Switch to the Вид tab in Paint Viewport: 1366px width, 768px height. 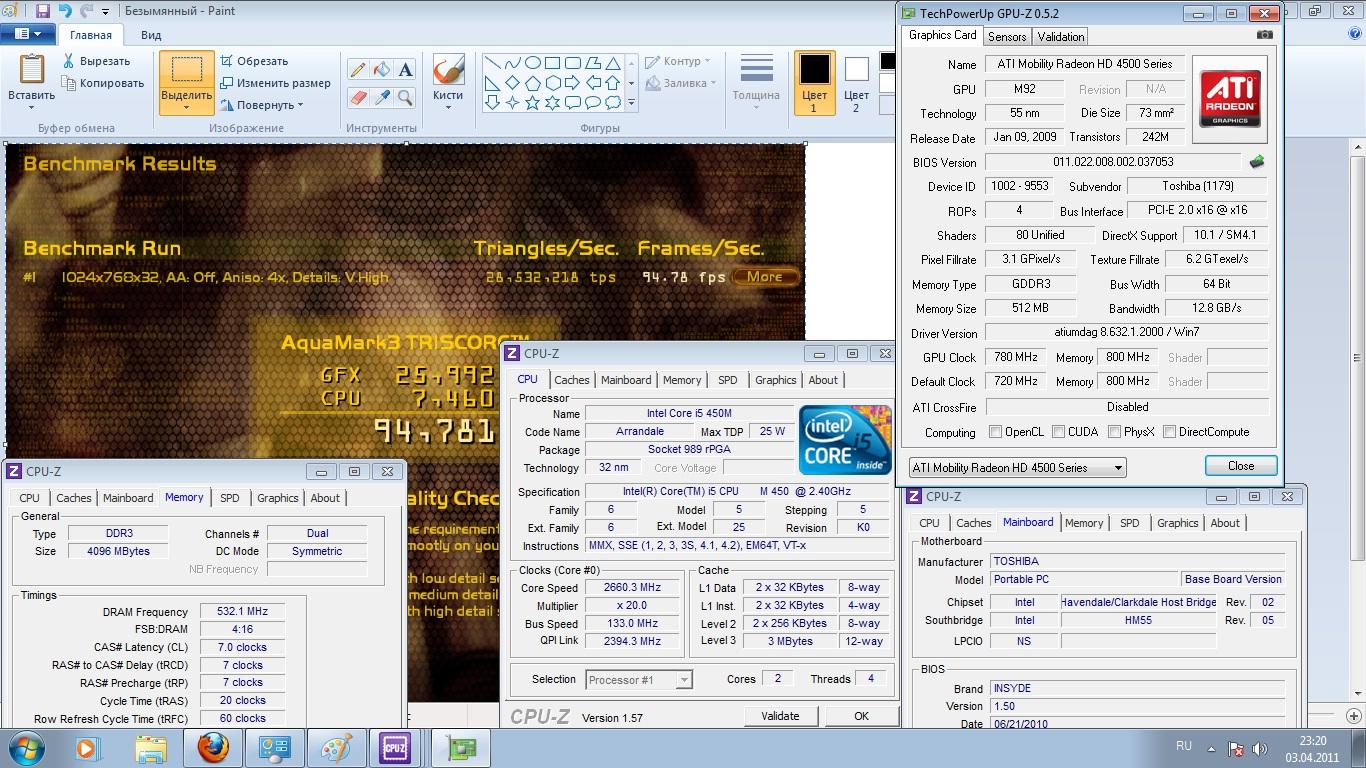coord(151,35)
